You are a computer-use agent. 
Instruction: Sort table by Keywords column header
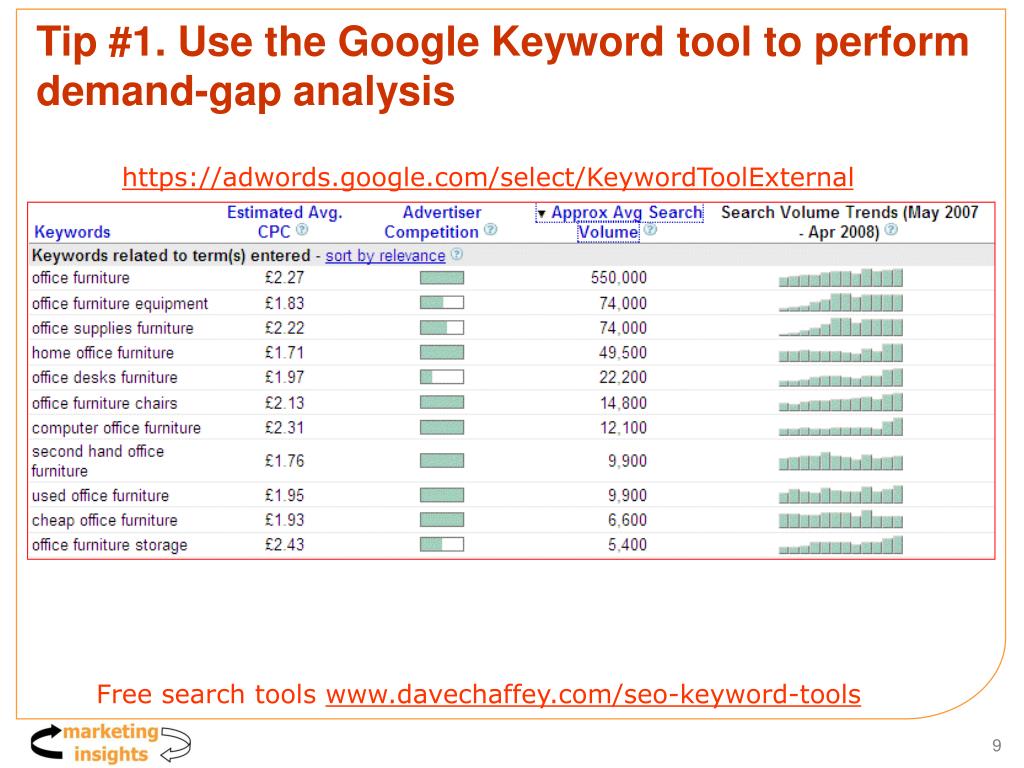click(72, 232)
